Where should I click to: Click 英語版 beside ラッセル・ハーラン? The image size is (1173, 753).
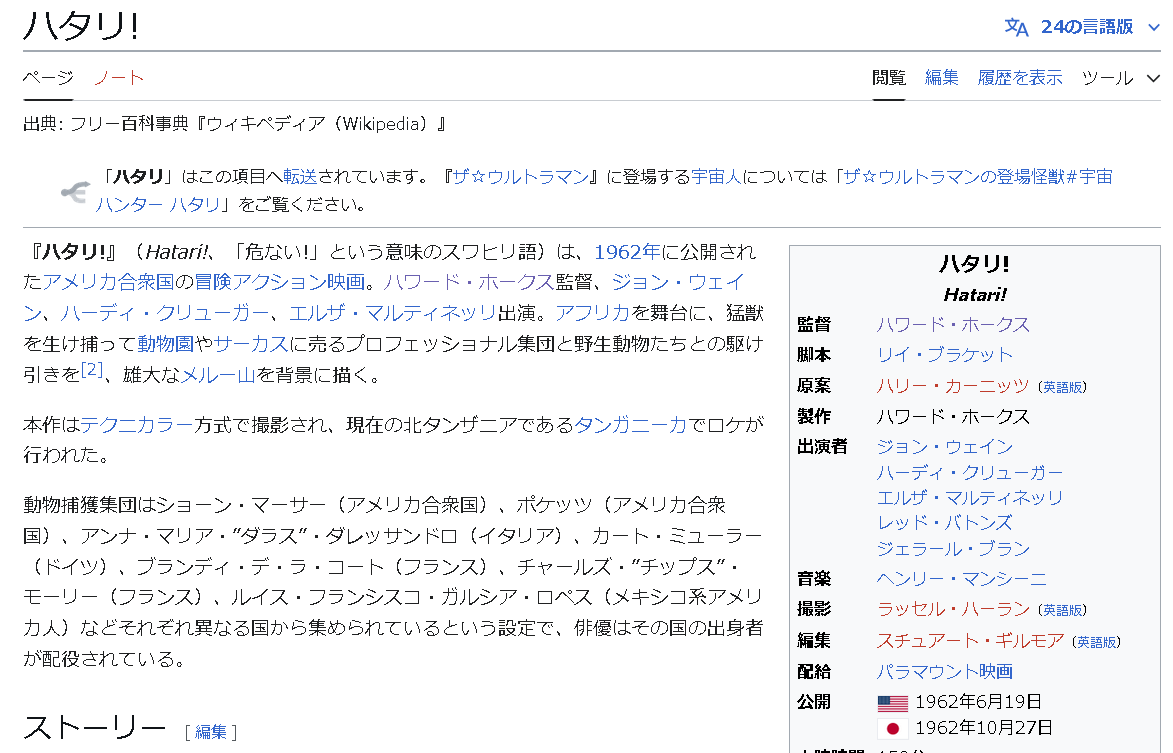tap(1062, 611)
